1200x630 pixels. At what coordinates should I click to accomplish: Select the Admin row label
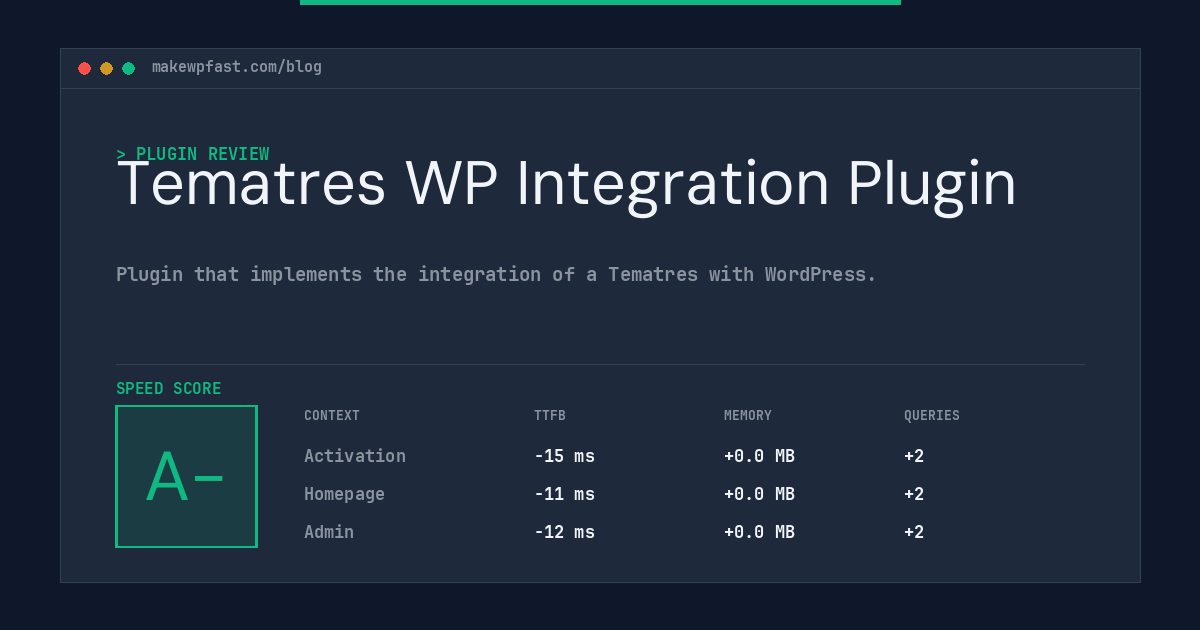click(329, 532)
